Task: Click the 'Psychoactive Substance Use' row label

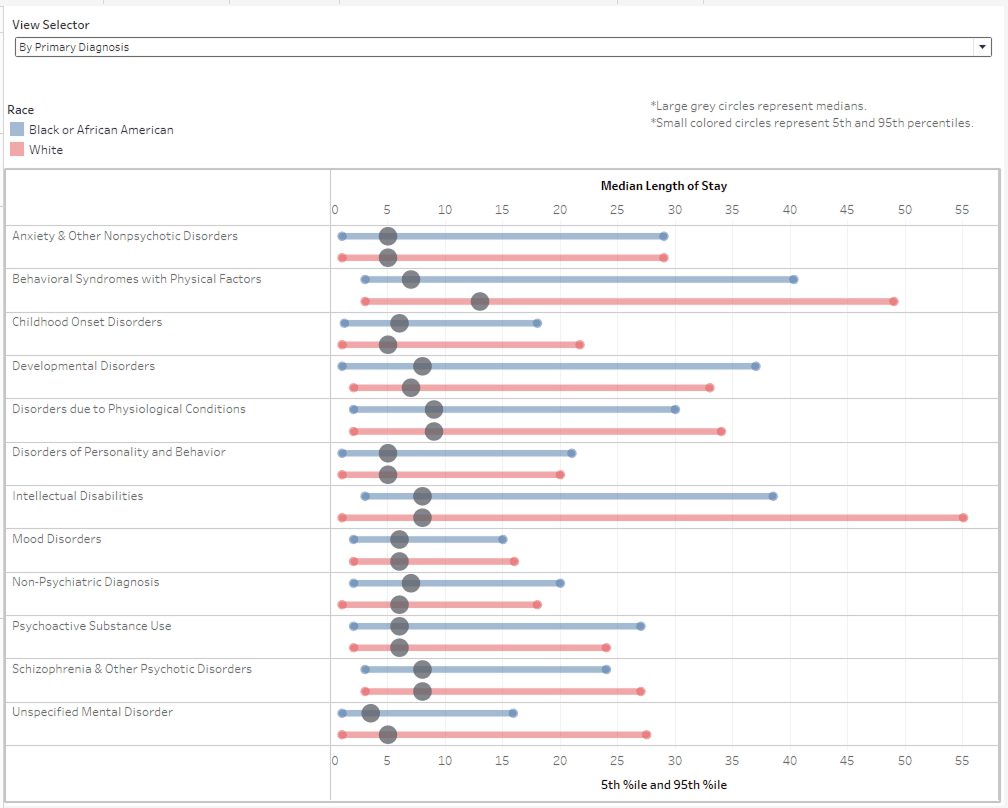Action: pos(92,625)
